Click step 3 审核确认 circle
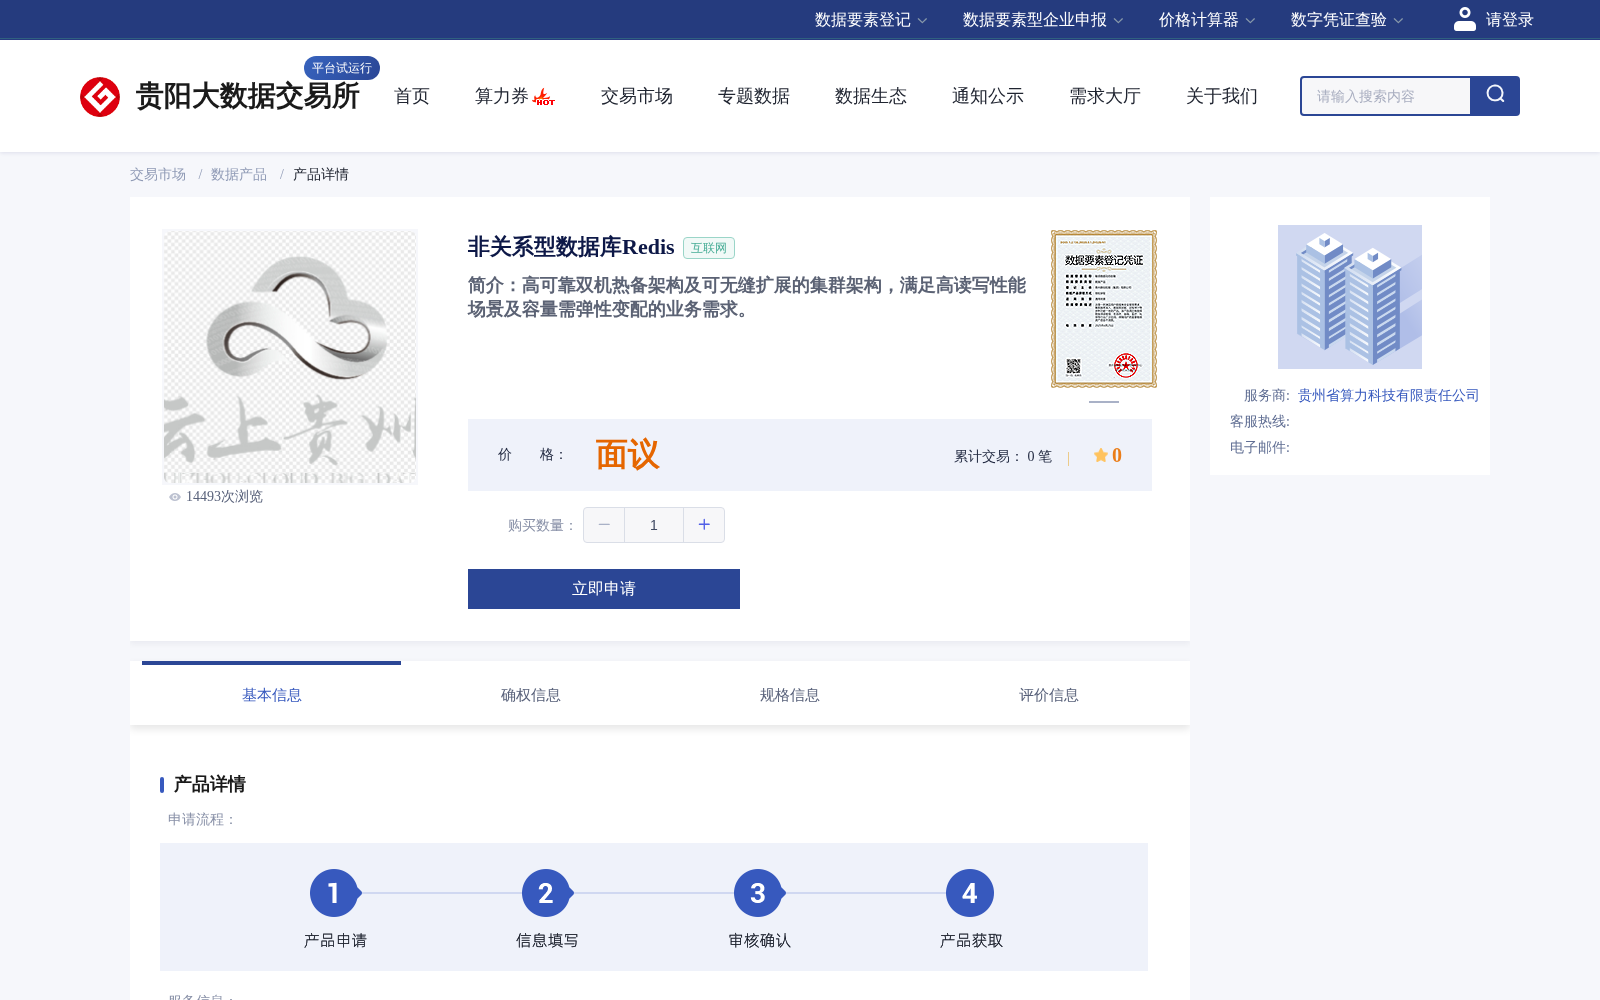 758,893
